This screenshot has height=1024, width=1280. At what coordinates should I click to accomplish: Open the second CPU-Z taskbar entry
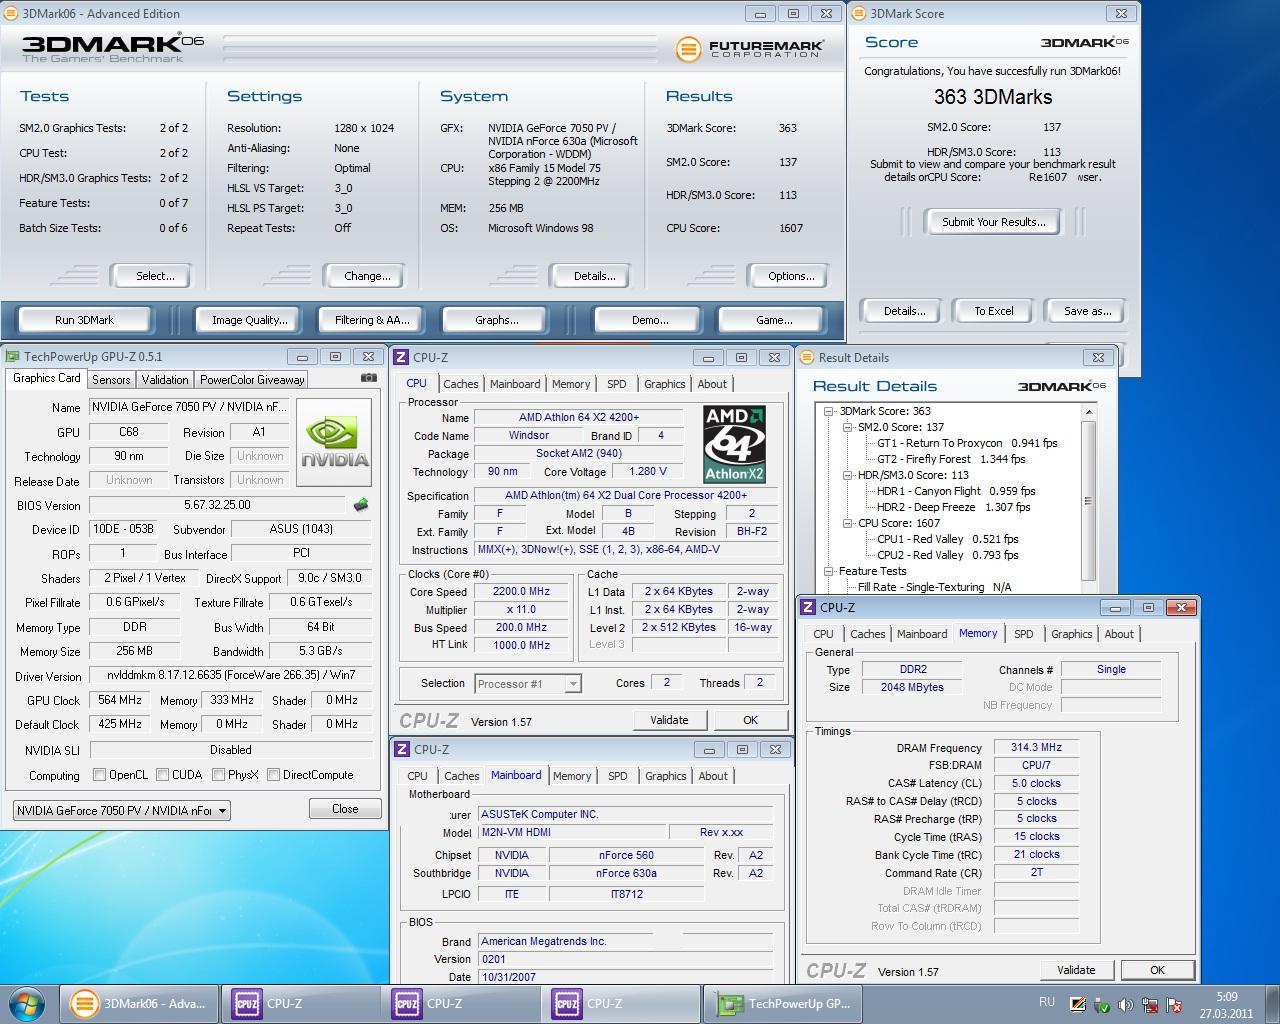[460, 1004]
